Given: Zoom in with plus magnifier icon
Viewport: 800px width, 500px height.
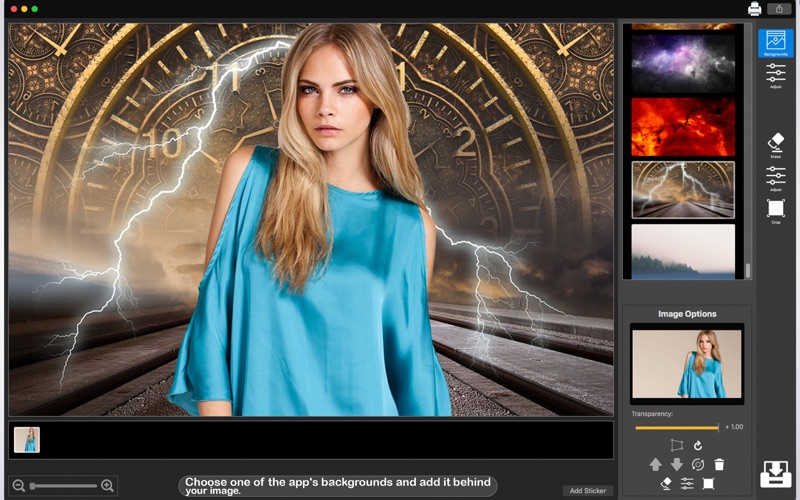Looking at the screenshot, I should pos(107,485).
